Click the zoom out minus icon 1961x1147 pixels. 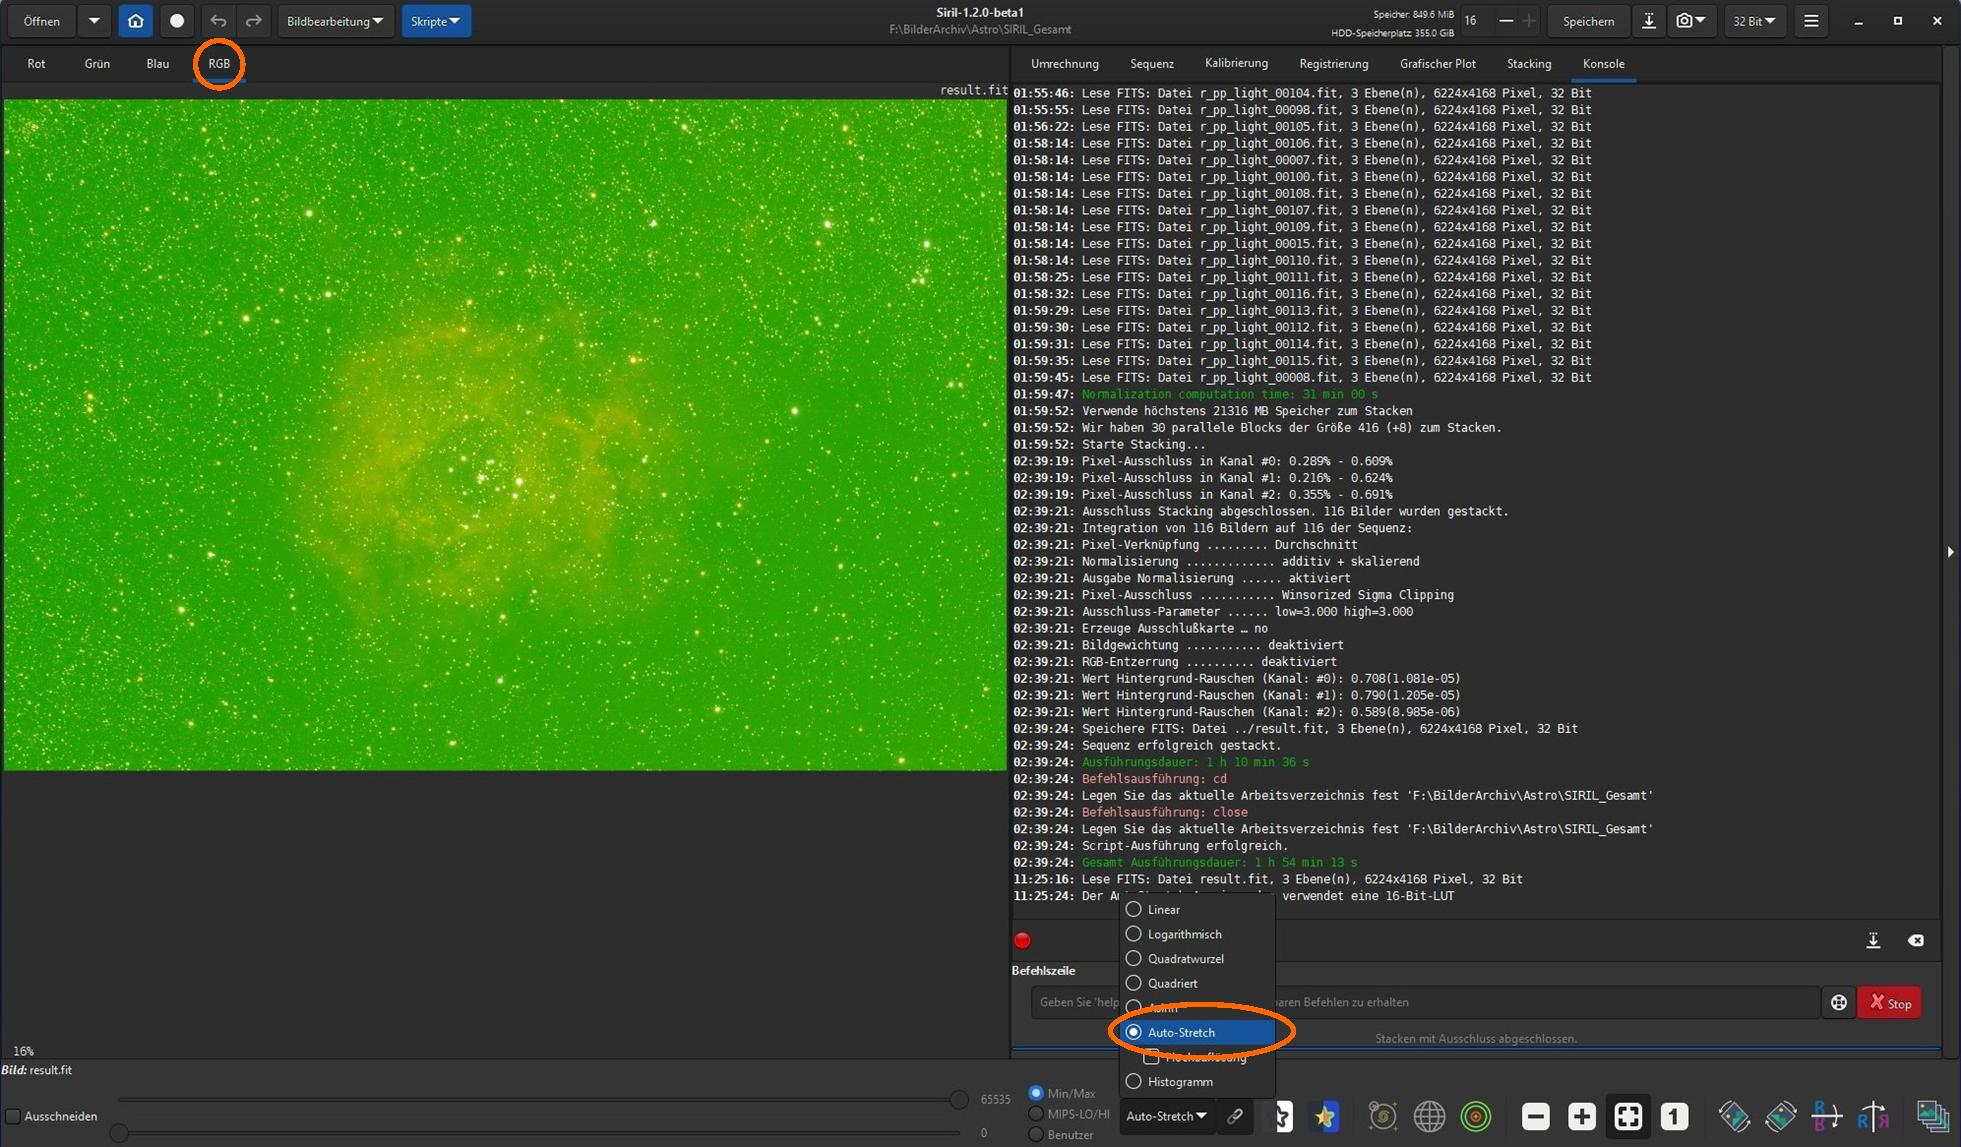tap(1535, 1116)
